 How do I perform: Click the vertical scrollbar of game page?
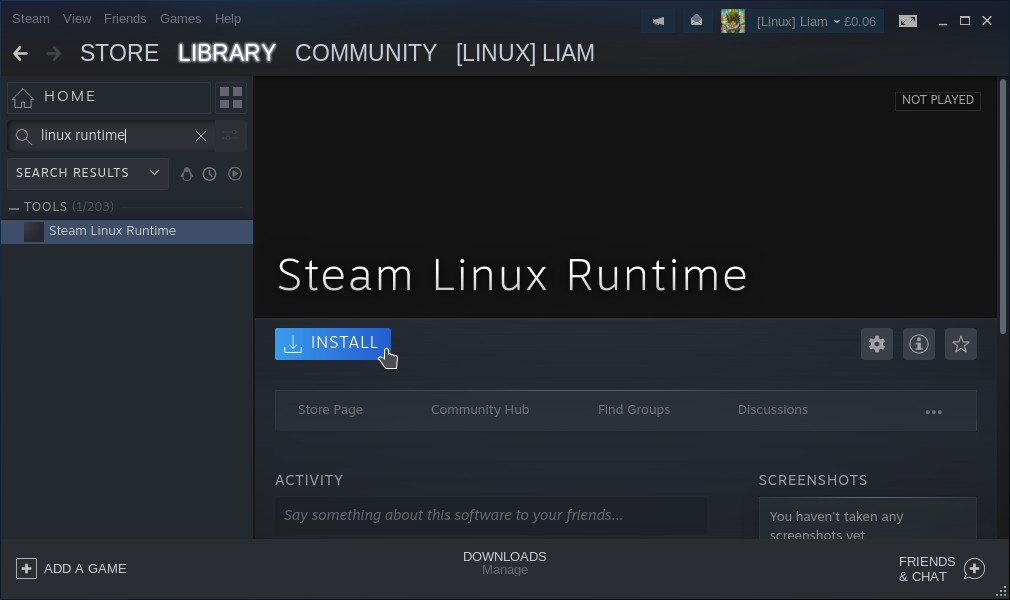[x=1002, y=206]
